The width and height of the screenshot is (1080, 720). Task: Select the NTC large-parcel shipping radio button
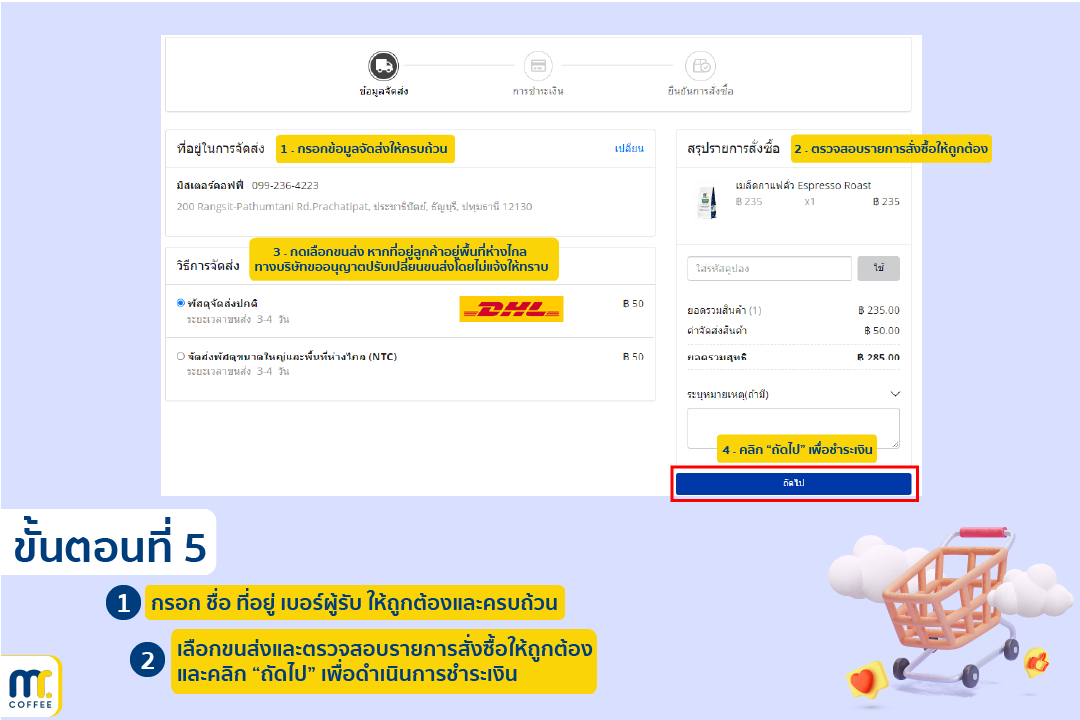pos(180,356)
